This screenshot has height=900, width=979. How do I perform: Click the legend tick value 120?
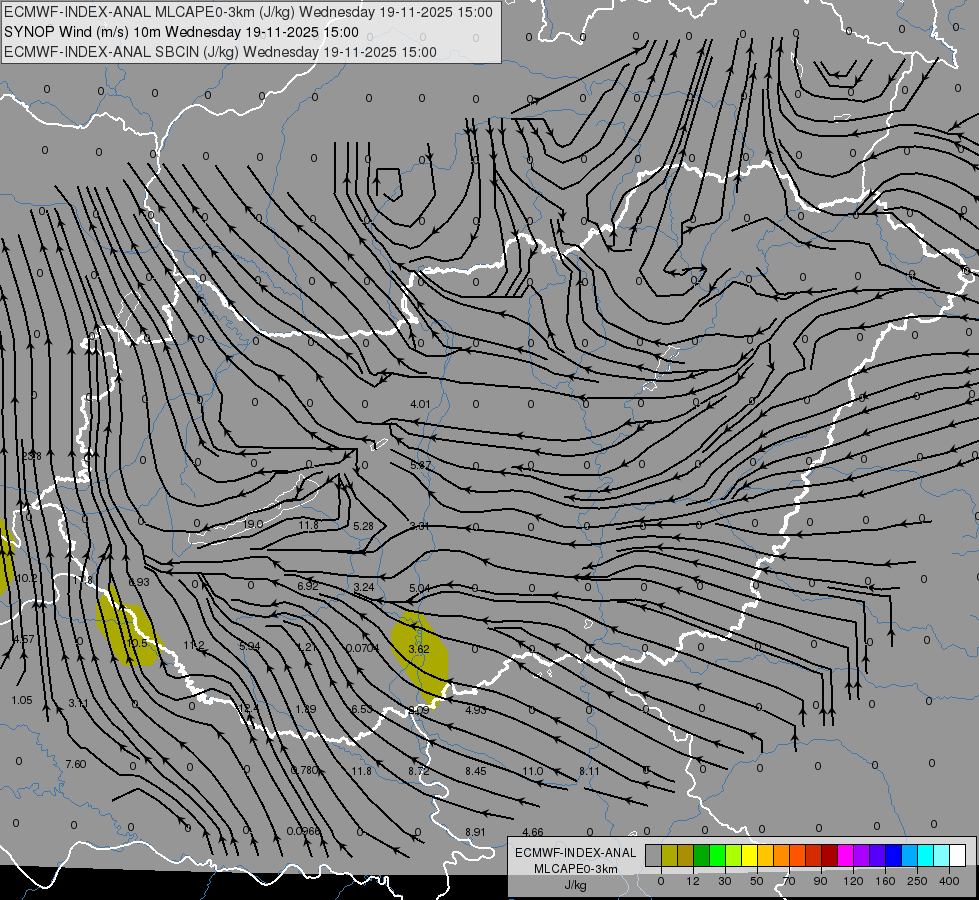pyautogui.click(x=853, y=881)
